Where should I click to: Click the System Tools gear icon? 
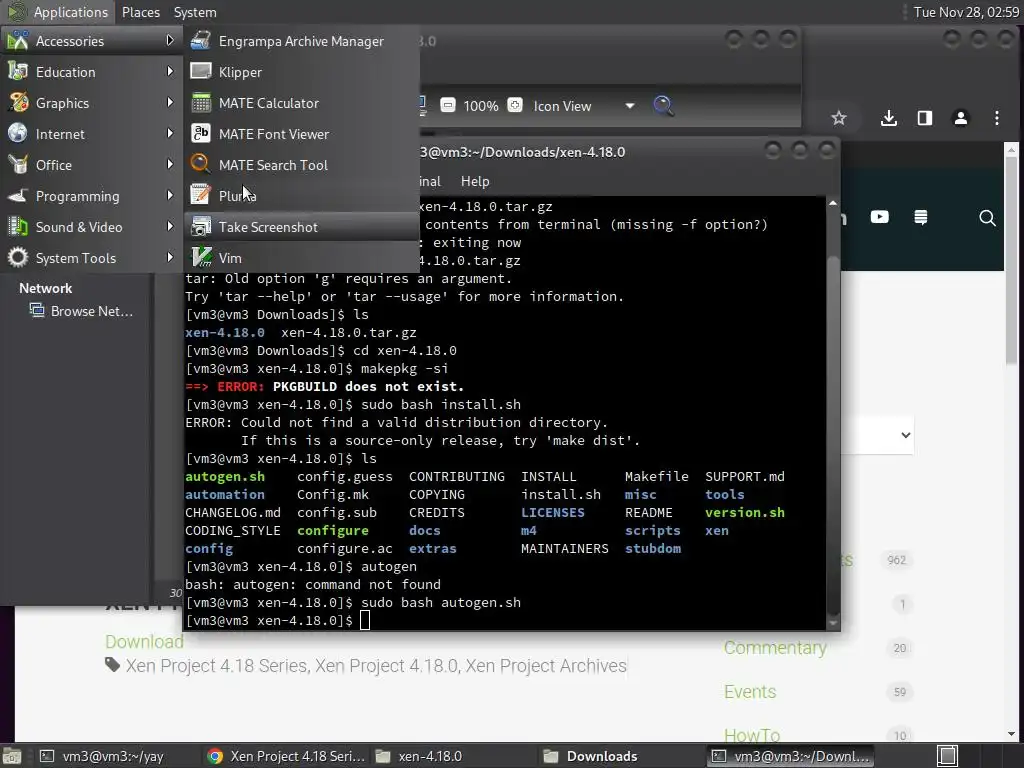click(x=18, y=257)
